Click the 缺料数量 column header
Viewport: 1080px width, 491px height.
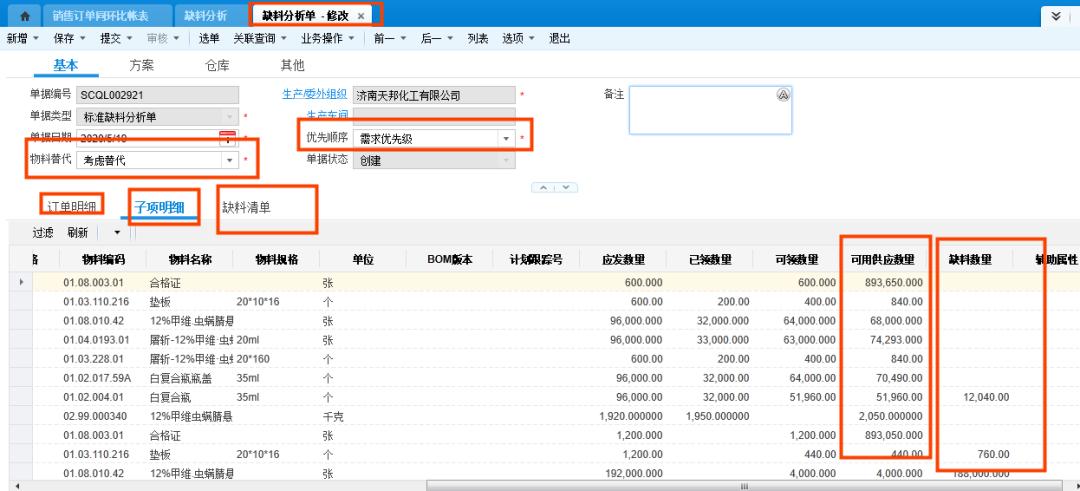[x=970, y=260]
